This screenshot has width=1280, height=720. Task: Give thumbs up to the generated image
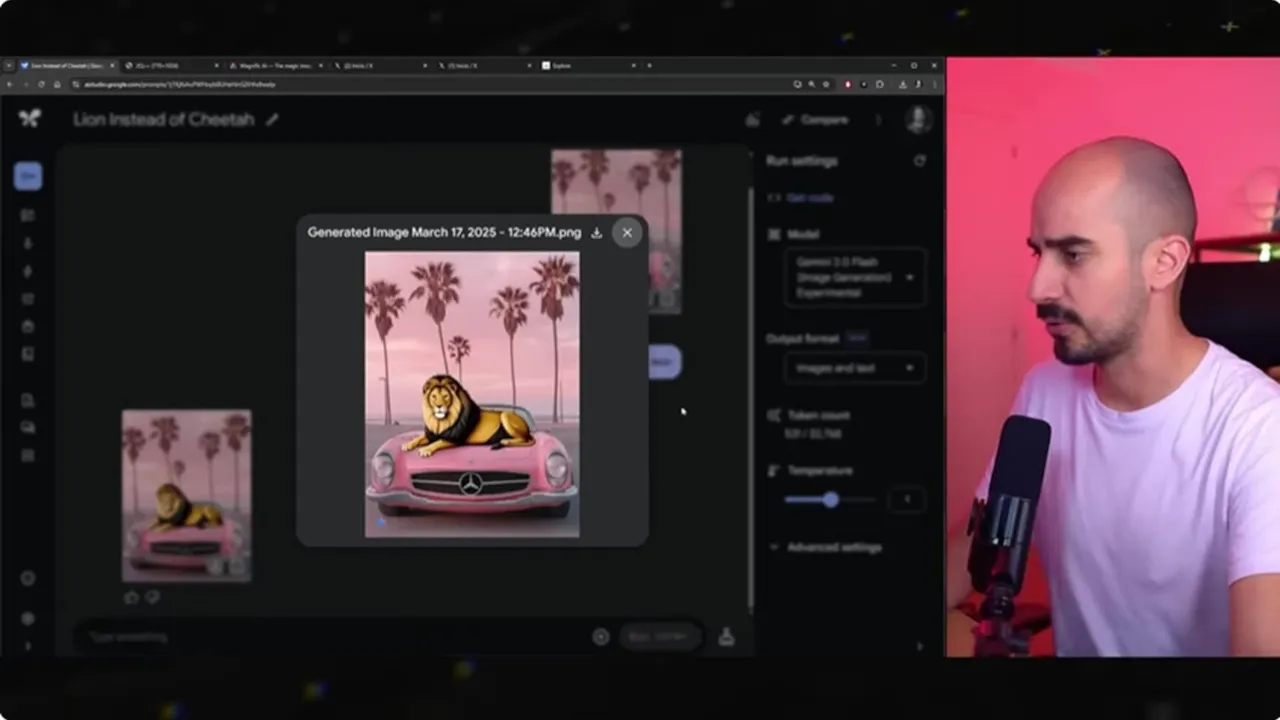[132, 597]
